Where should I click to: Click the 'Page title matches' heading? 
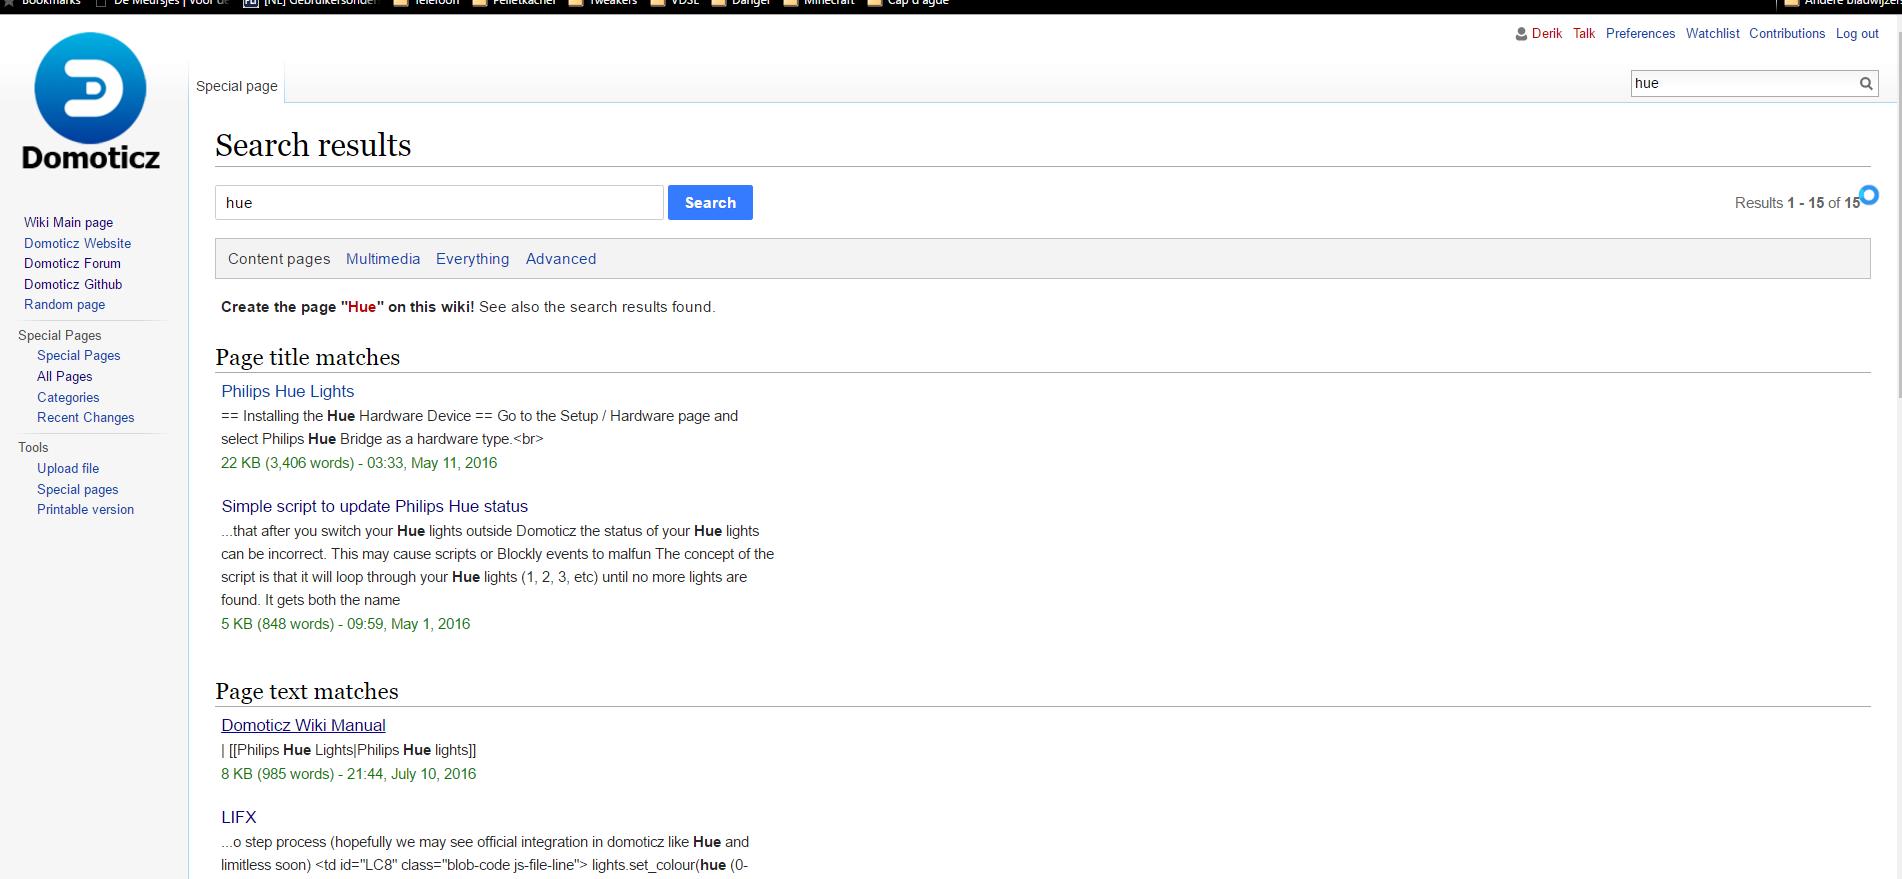click(x=307, y=357)
